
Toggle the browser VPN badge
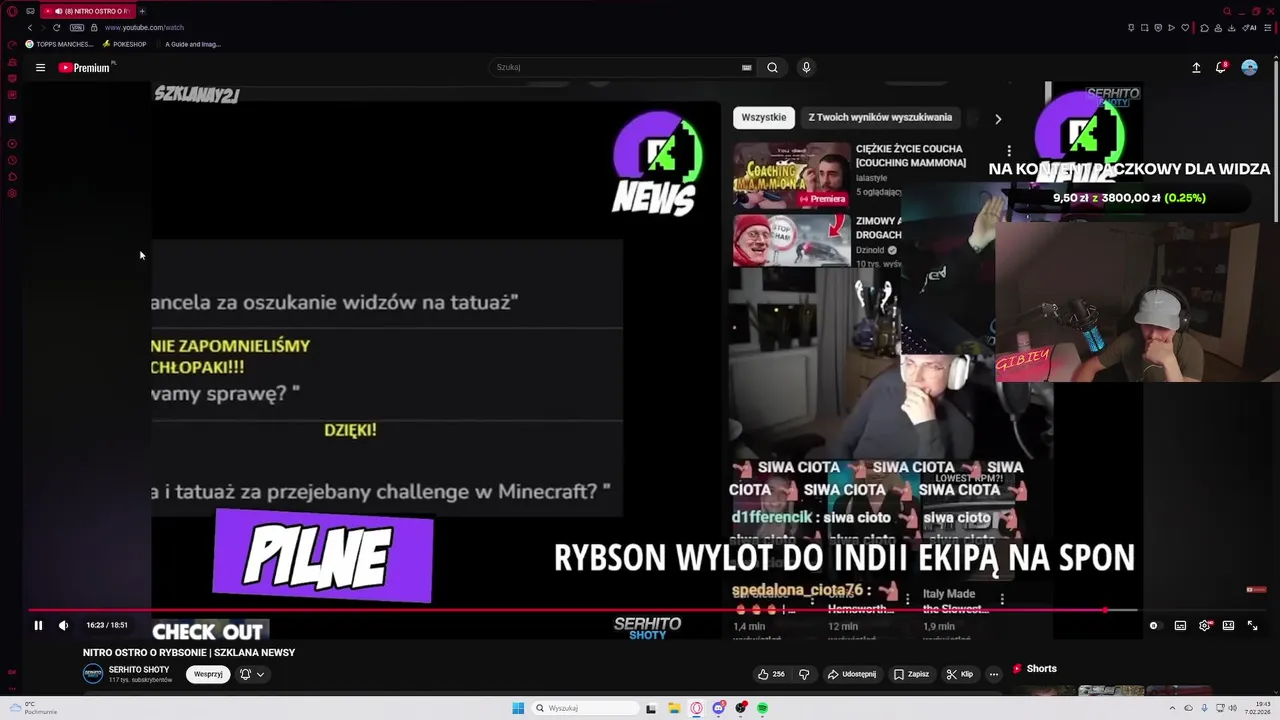[76, 27]
